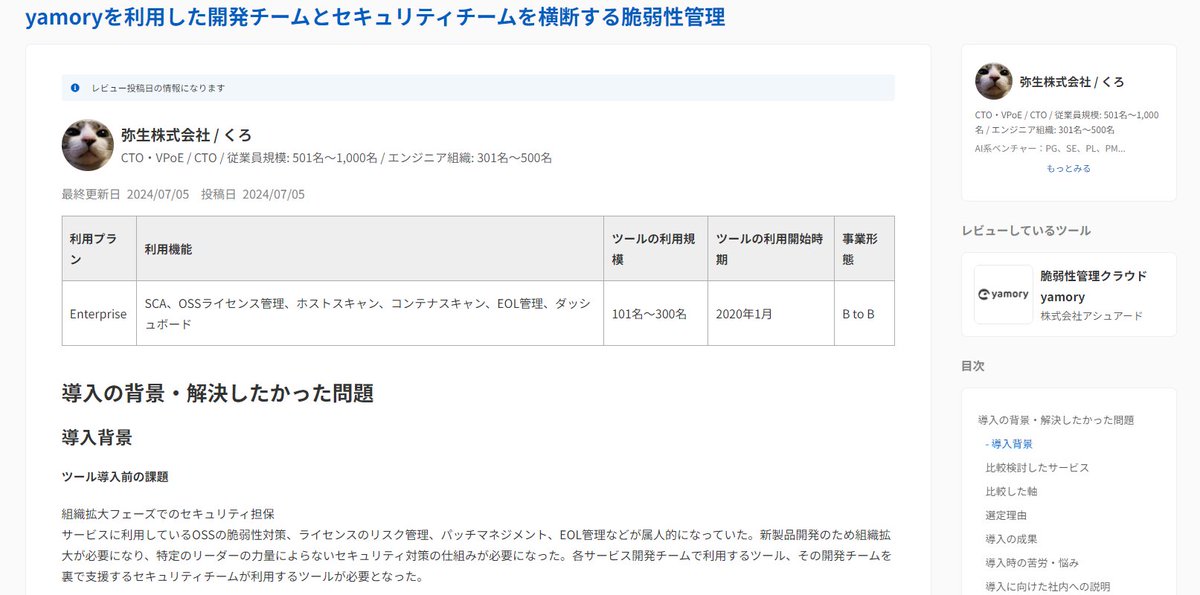Click the Enterprise plan cell
Viewport: 1200px width, 595px height.
click(x=98, y=314)
